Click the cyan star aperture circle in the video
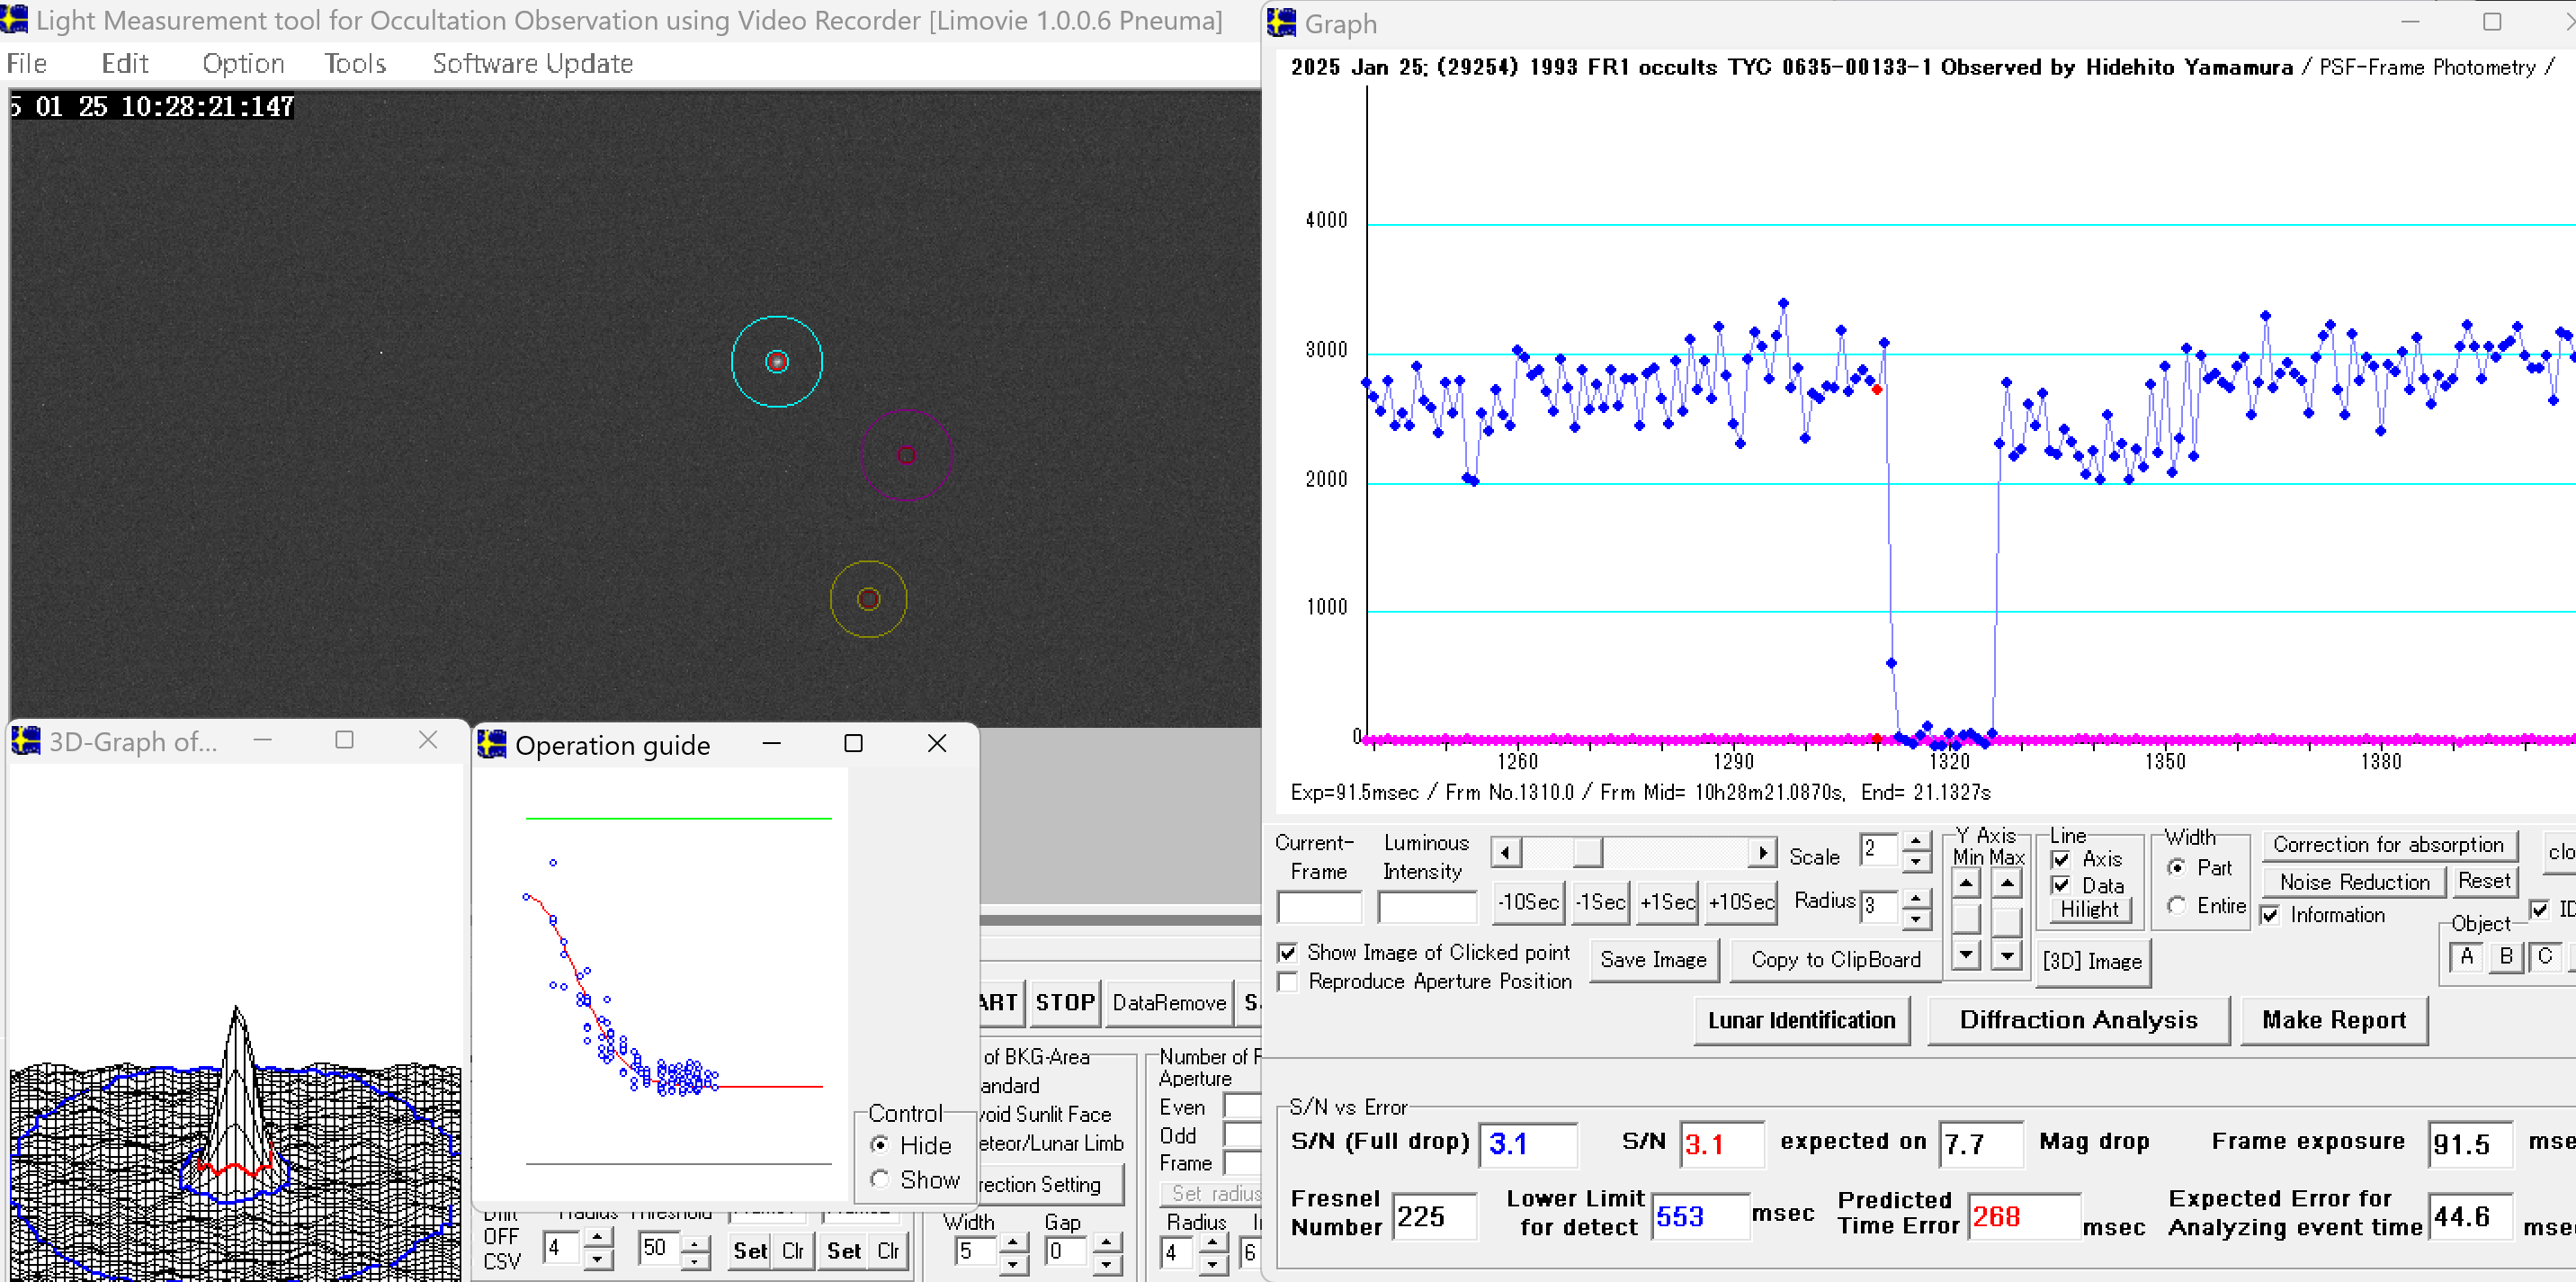The height and width of the screenshot is (1282, 2576). pyautogui.click(x=777, y=362)
